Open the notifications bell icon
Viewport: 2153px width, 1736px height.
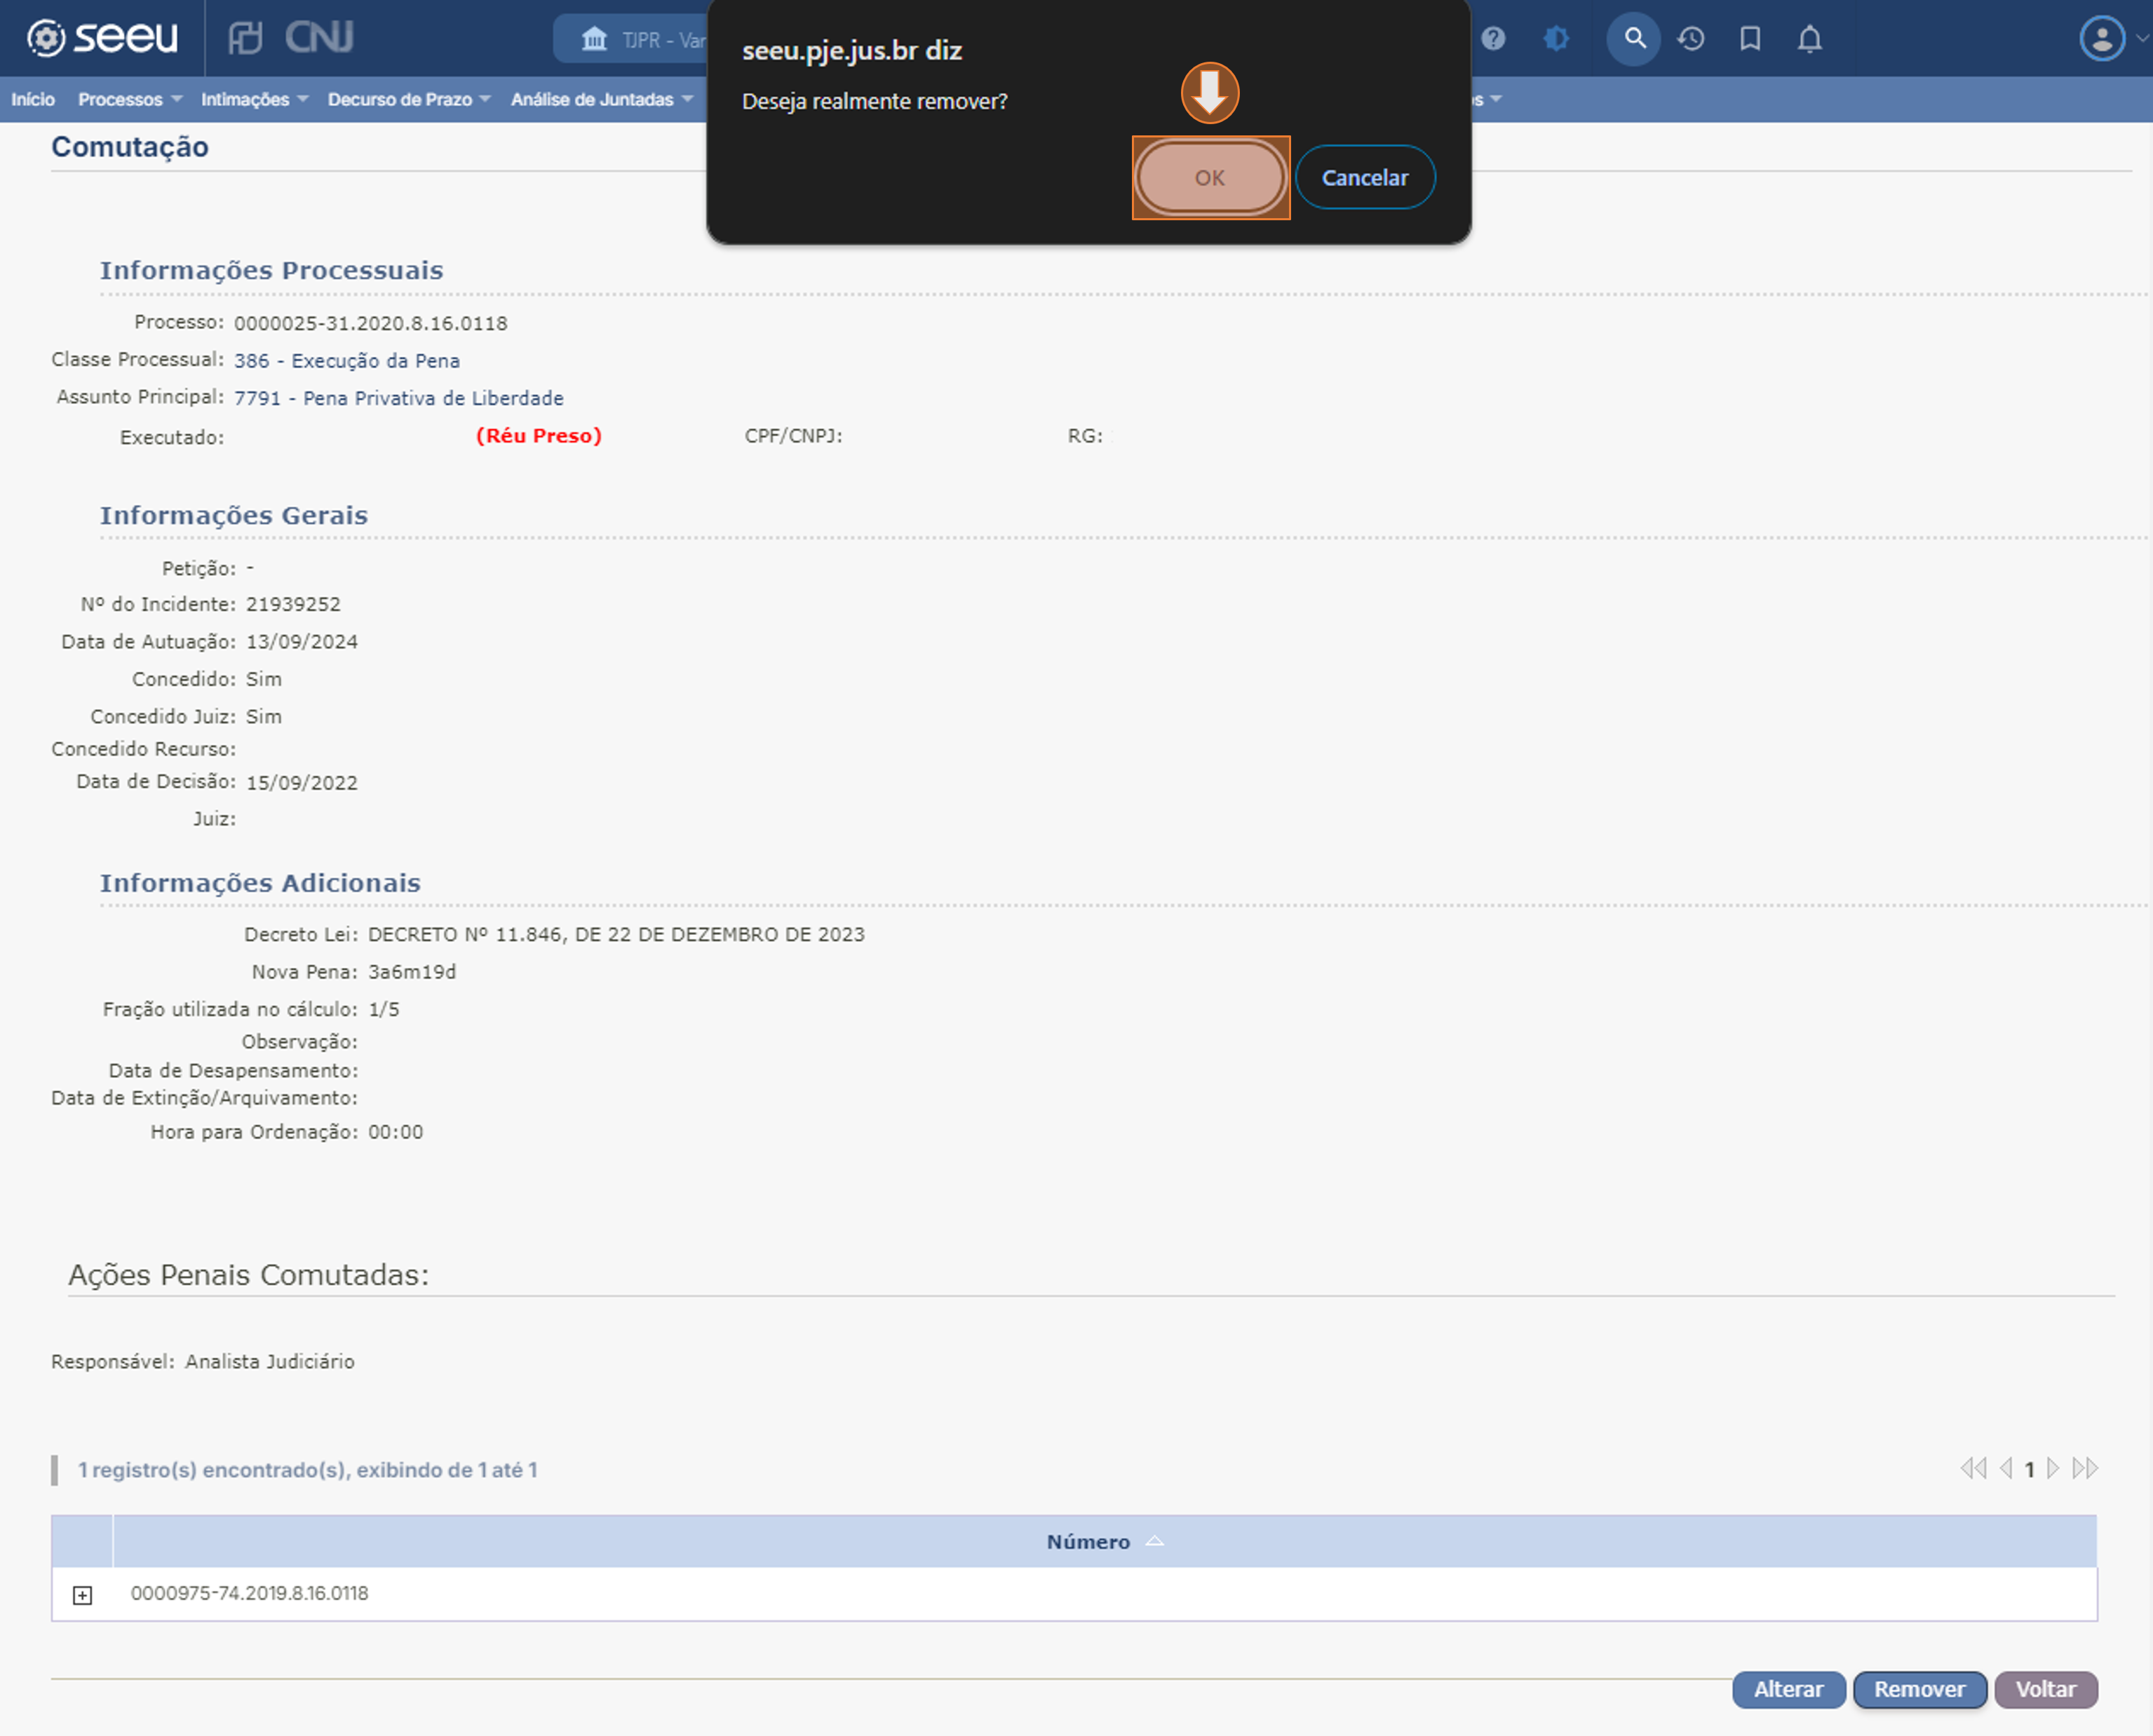pos(1810,39)
